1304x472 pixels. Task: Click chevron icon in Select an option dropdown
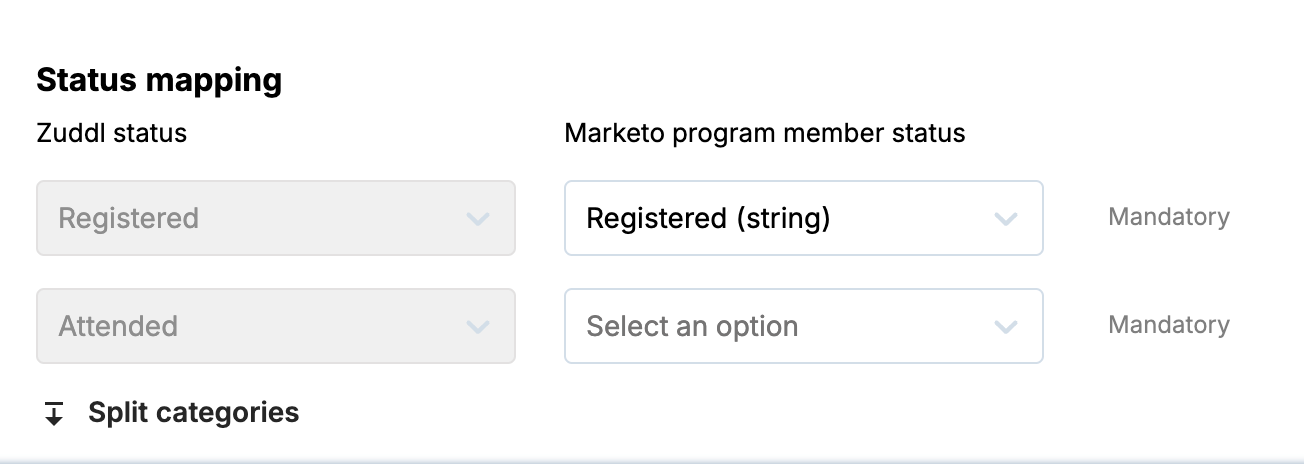coord(1005,327)
